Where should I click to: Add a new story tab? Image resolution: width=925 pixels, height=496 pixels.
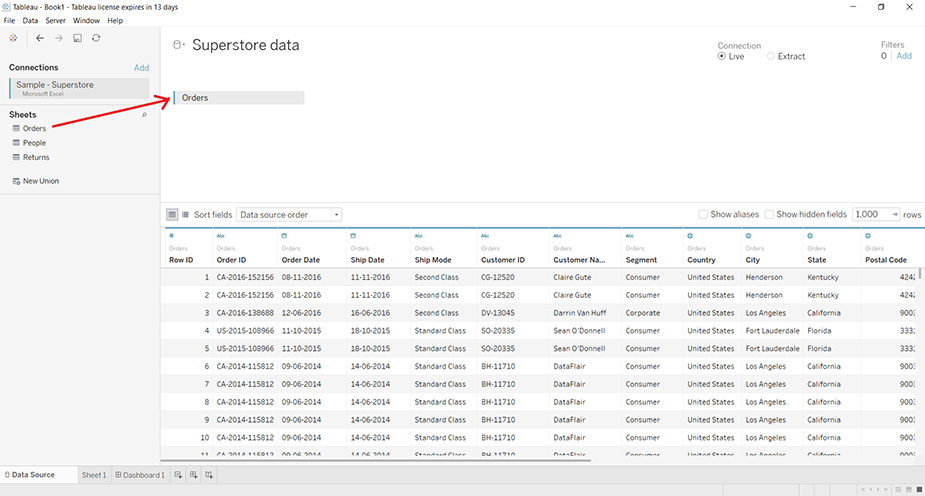tap(209, 475)
